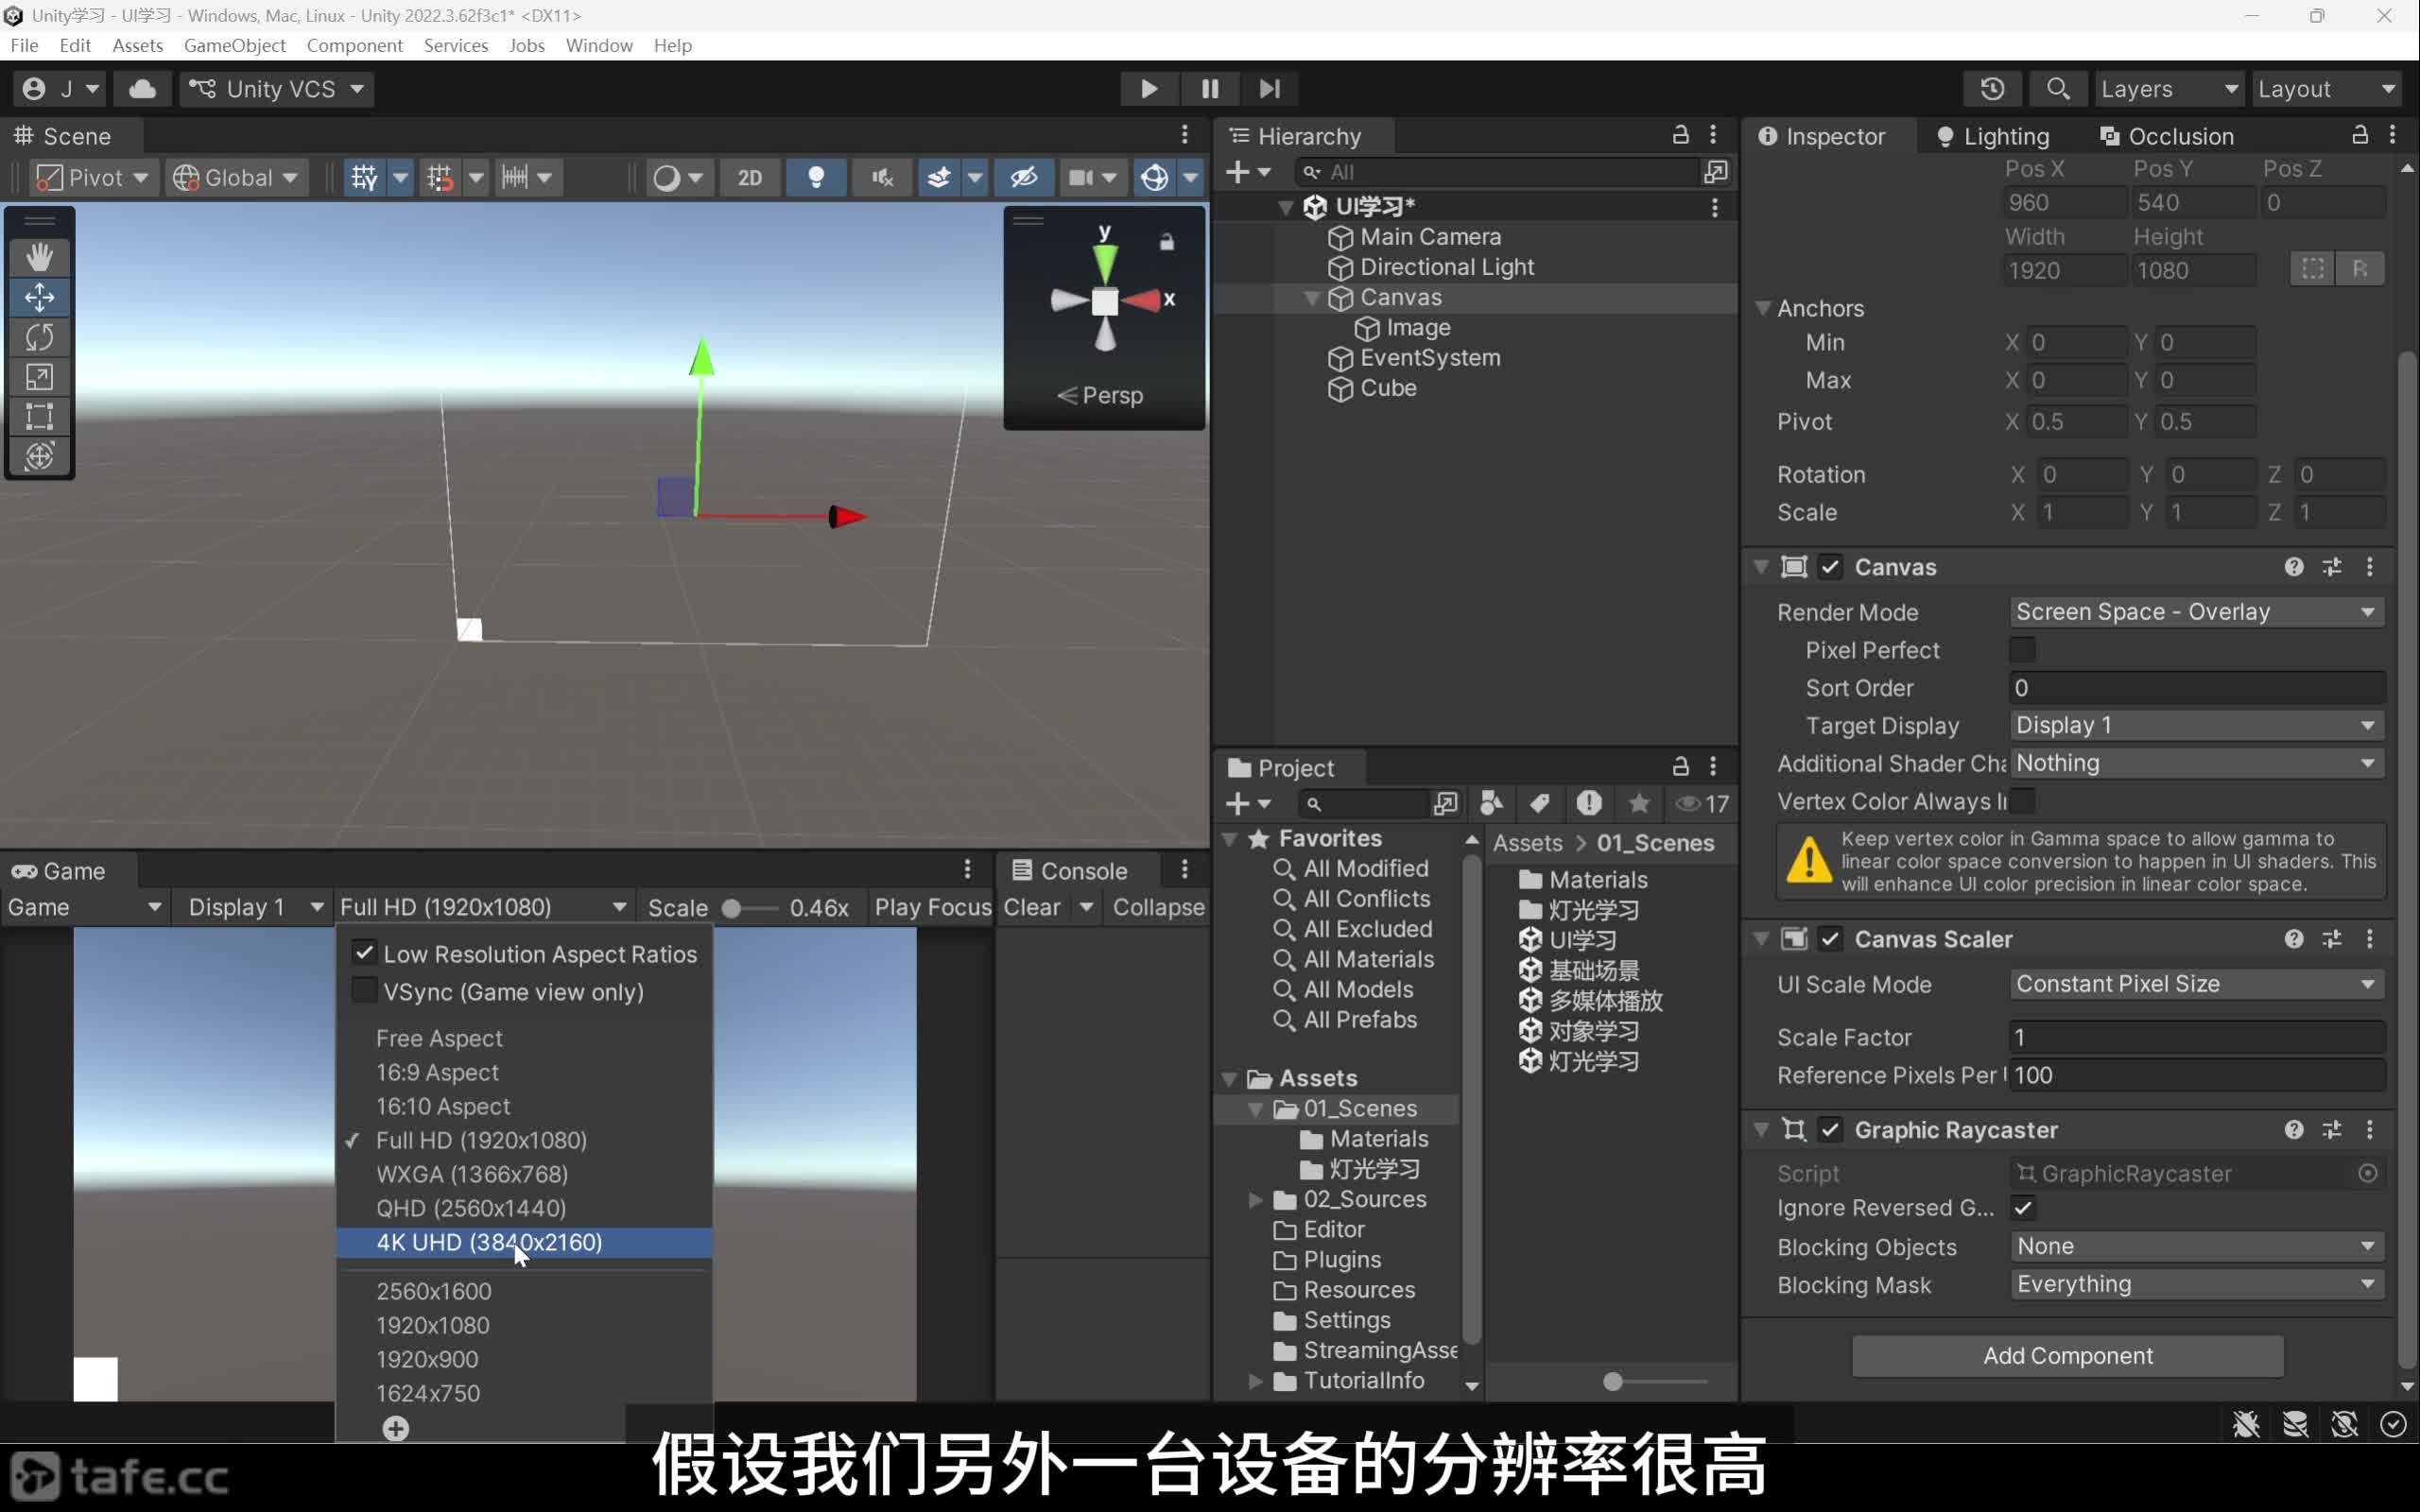Viewport: 2420px width, 1512px height.
Task: Open the Layers dropdown
Action: click(2169, 89)
